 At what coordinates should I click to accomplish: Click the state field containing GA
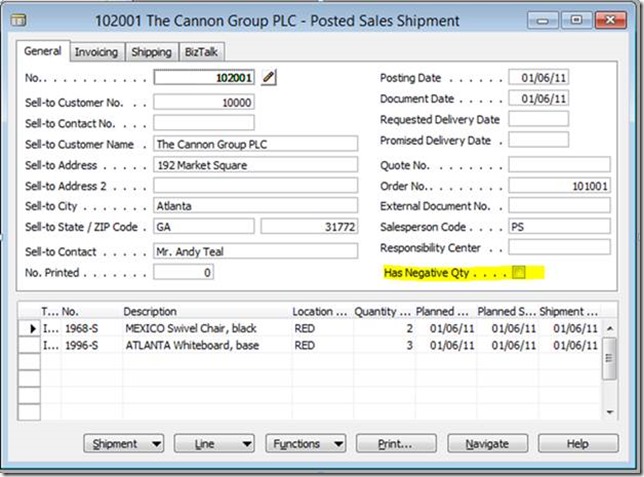[x=204, y=226]
